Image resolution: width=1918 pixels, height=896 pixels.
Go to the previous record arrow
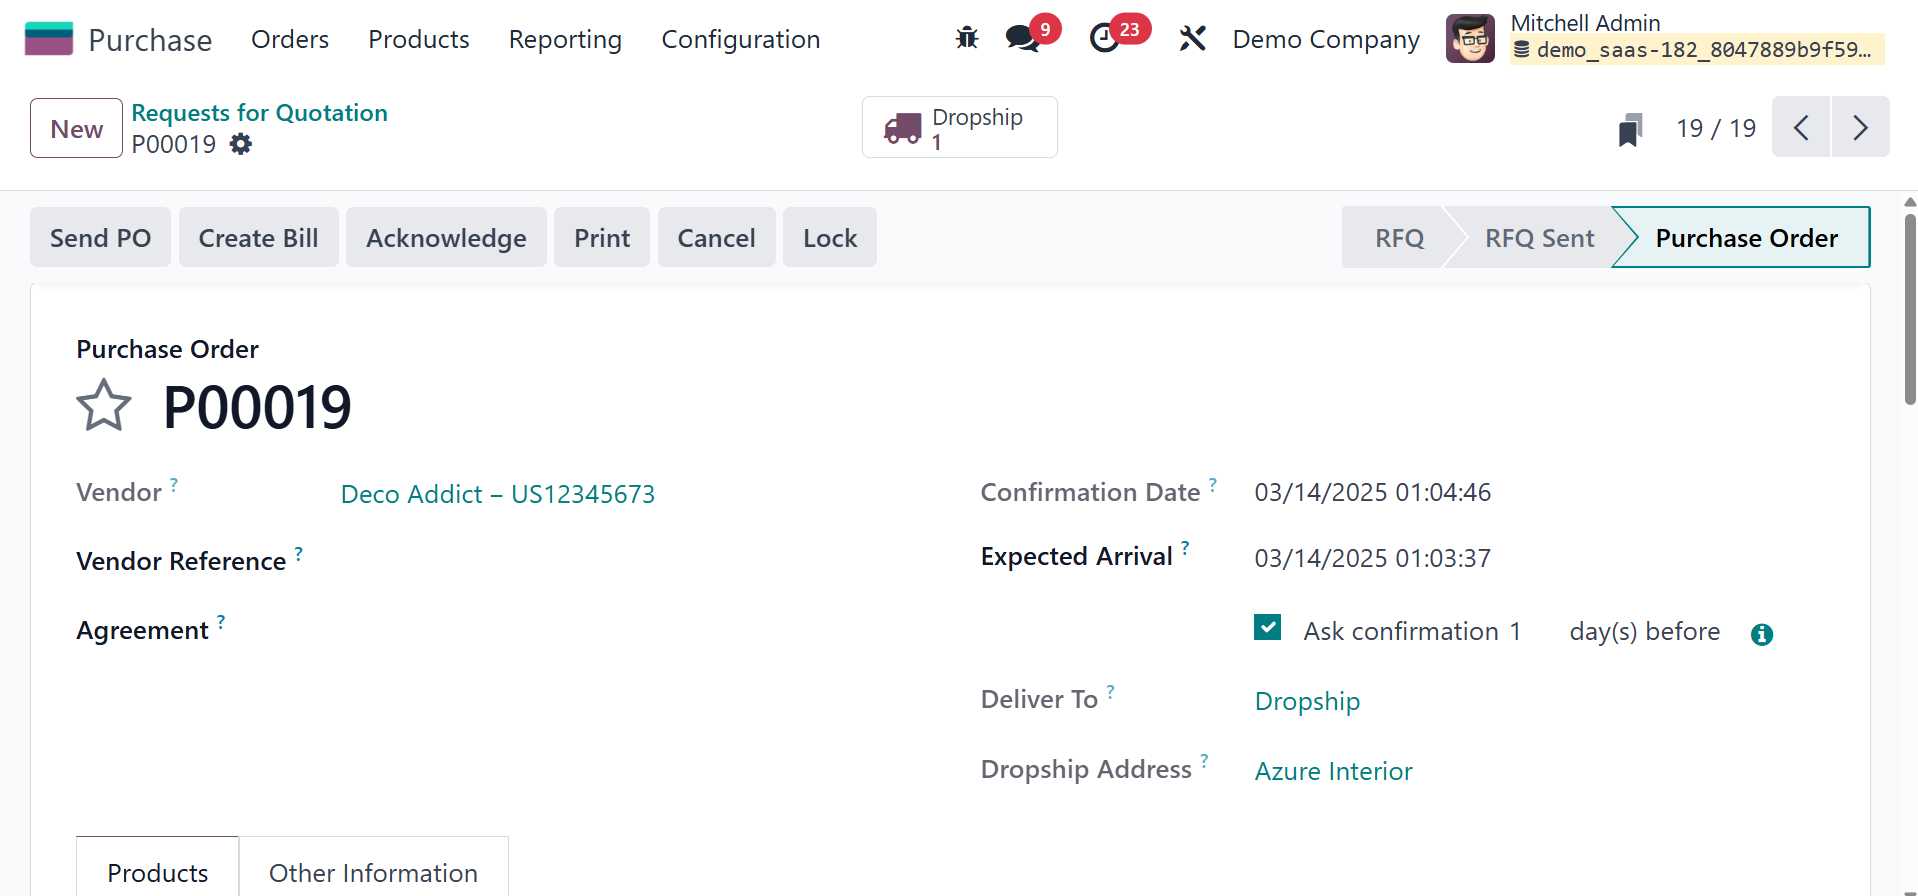click(x=1801, y=128)
